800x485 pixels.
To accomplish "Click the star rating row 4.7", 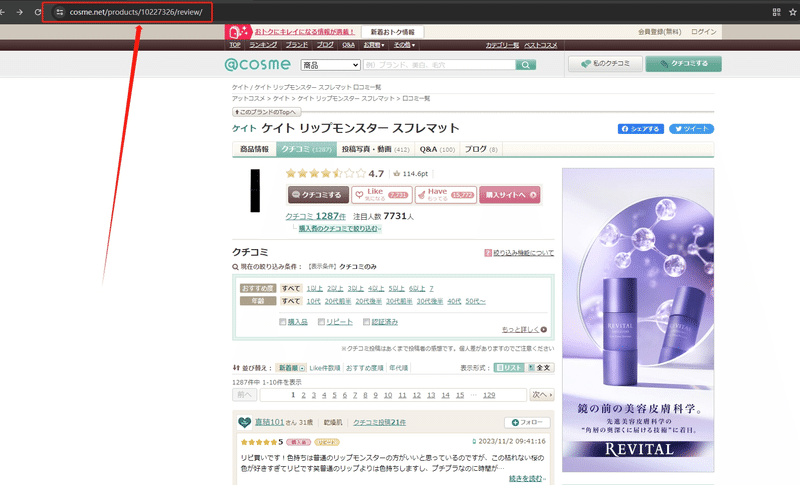I will (x=335, y=173).
